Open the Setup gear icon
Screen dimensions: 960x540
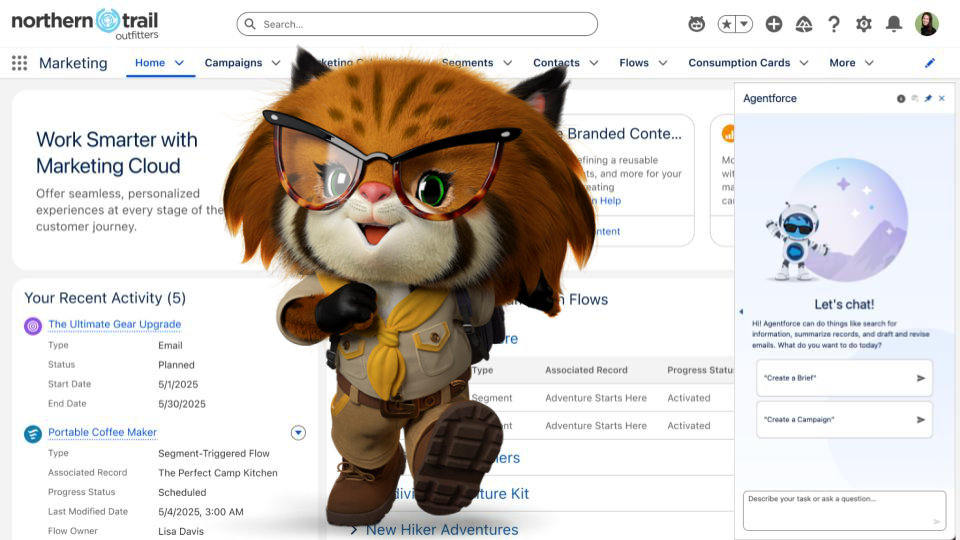[864, 24]
